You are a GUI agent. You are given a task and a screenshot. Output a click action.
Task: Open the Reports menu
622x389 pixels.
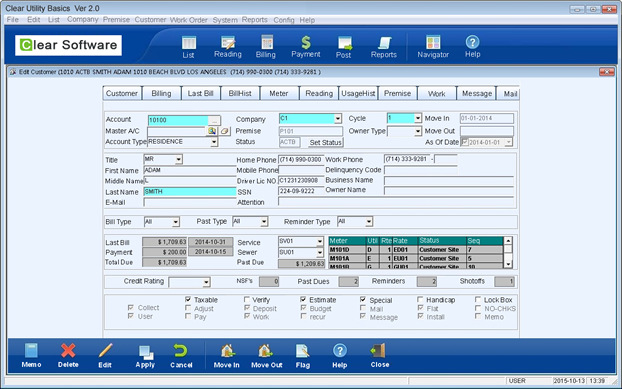click(x=254, y=20)
